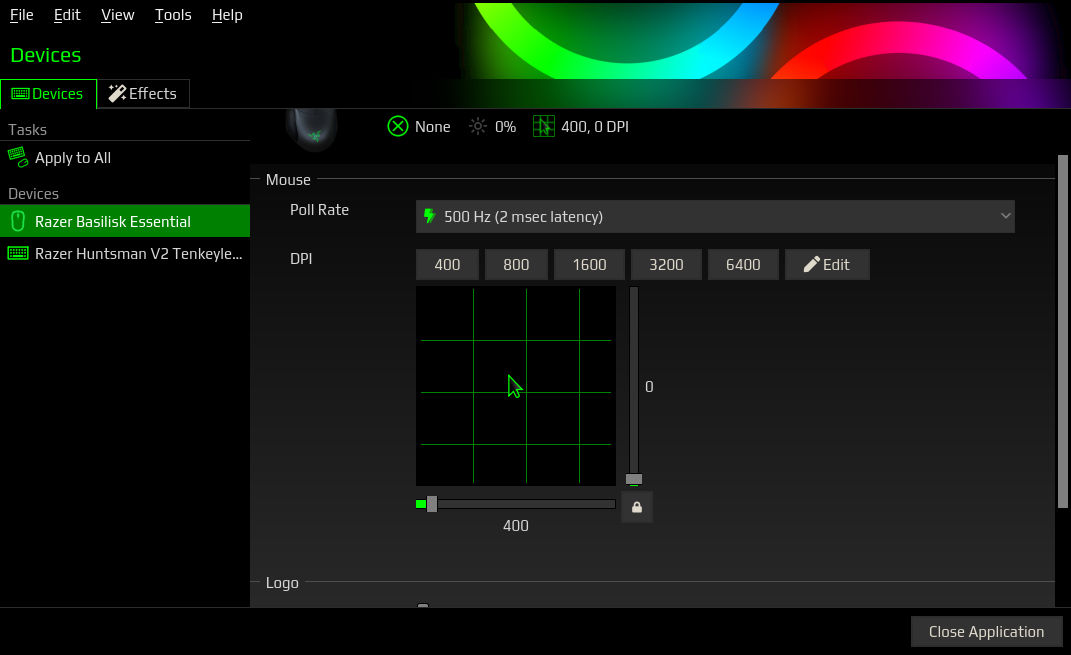Image resolution: width=1071 pixels, height=655 pixels.
Task: Select the 800 DPI preset
Action: point(516,263)
